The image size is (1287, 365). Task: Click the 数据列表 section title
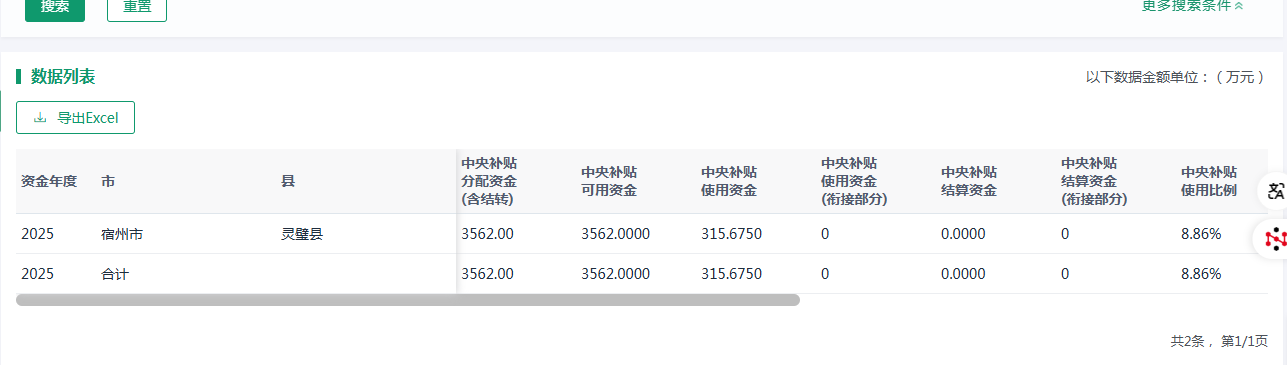tap(63, 77)
